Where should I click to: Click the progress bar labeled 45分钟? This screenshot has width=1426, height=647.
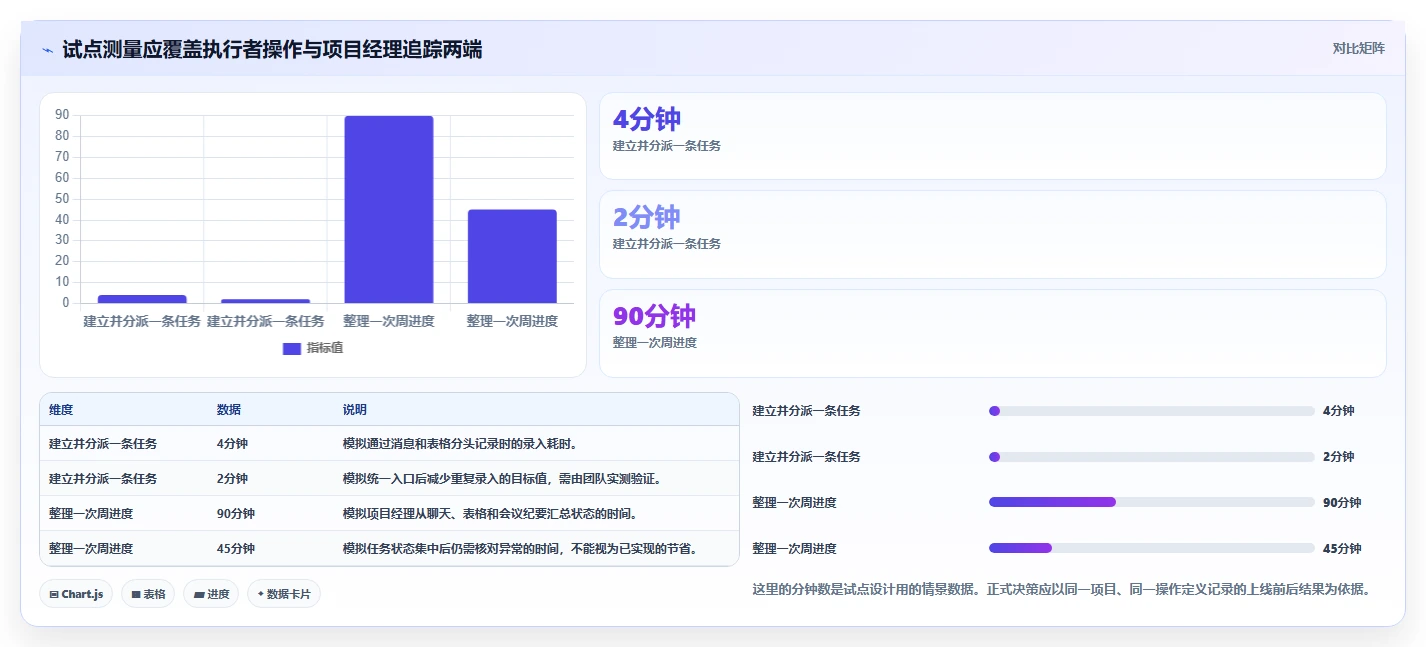pyautogui.click(x=1151, y=548)
